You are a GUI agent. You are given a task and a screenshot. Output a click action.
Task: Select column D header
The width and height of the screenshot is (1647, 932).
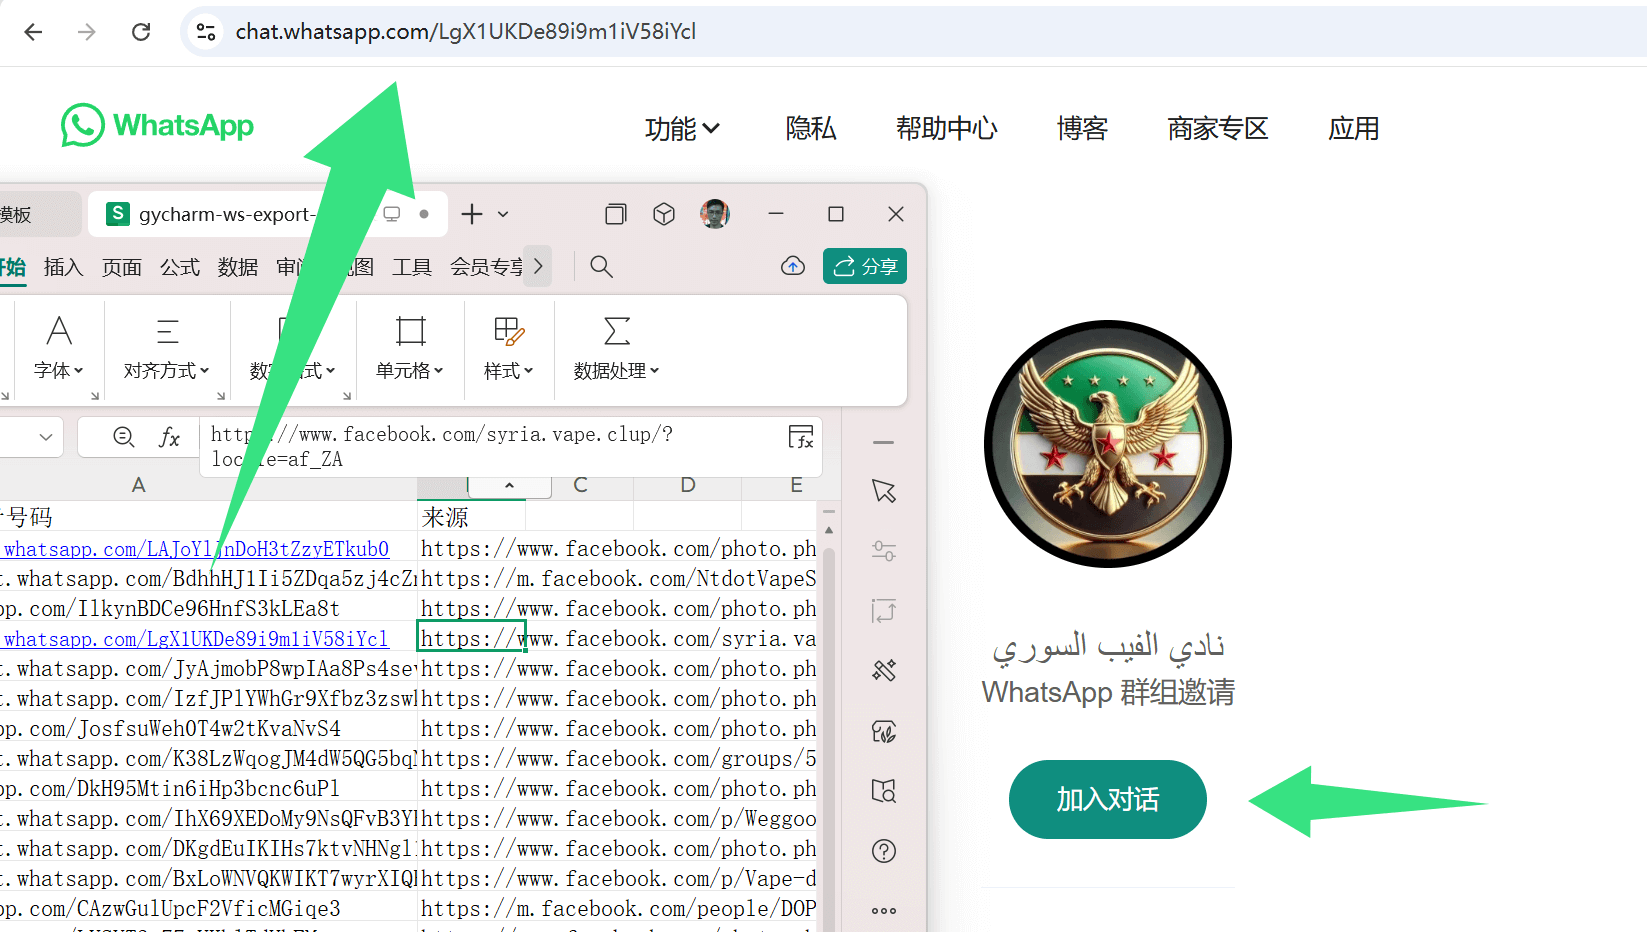(688, 485)
